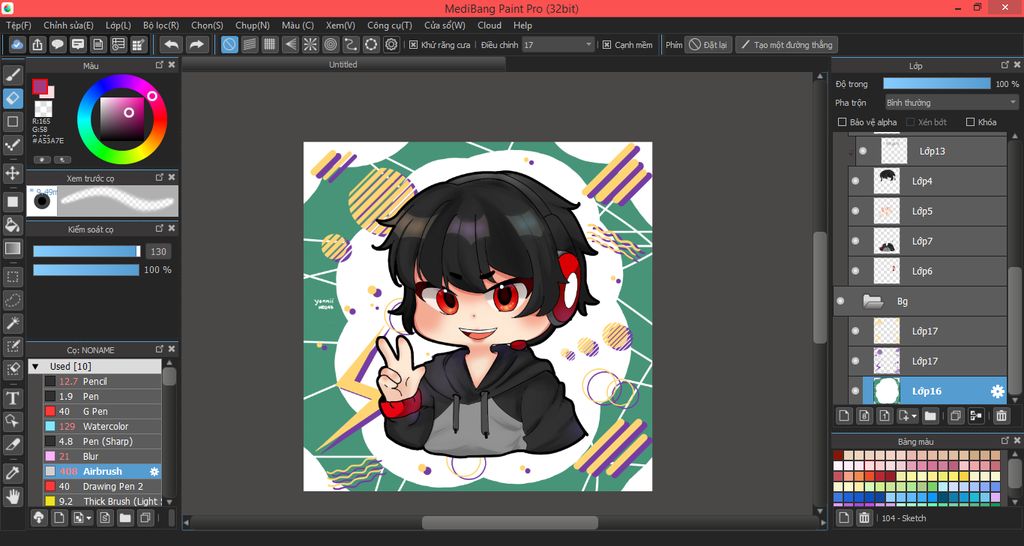Open Airbrush brush settings gear

(x=154, y=471)
